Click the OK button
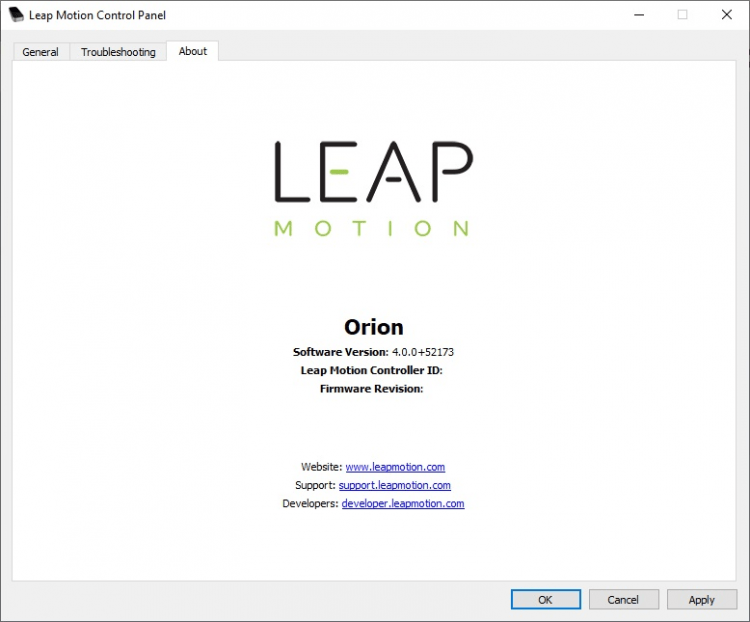The image size is (750, 622). click(546, 600)
